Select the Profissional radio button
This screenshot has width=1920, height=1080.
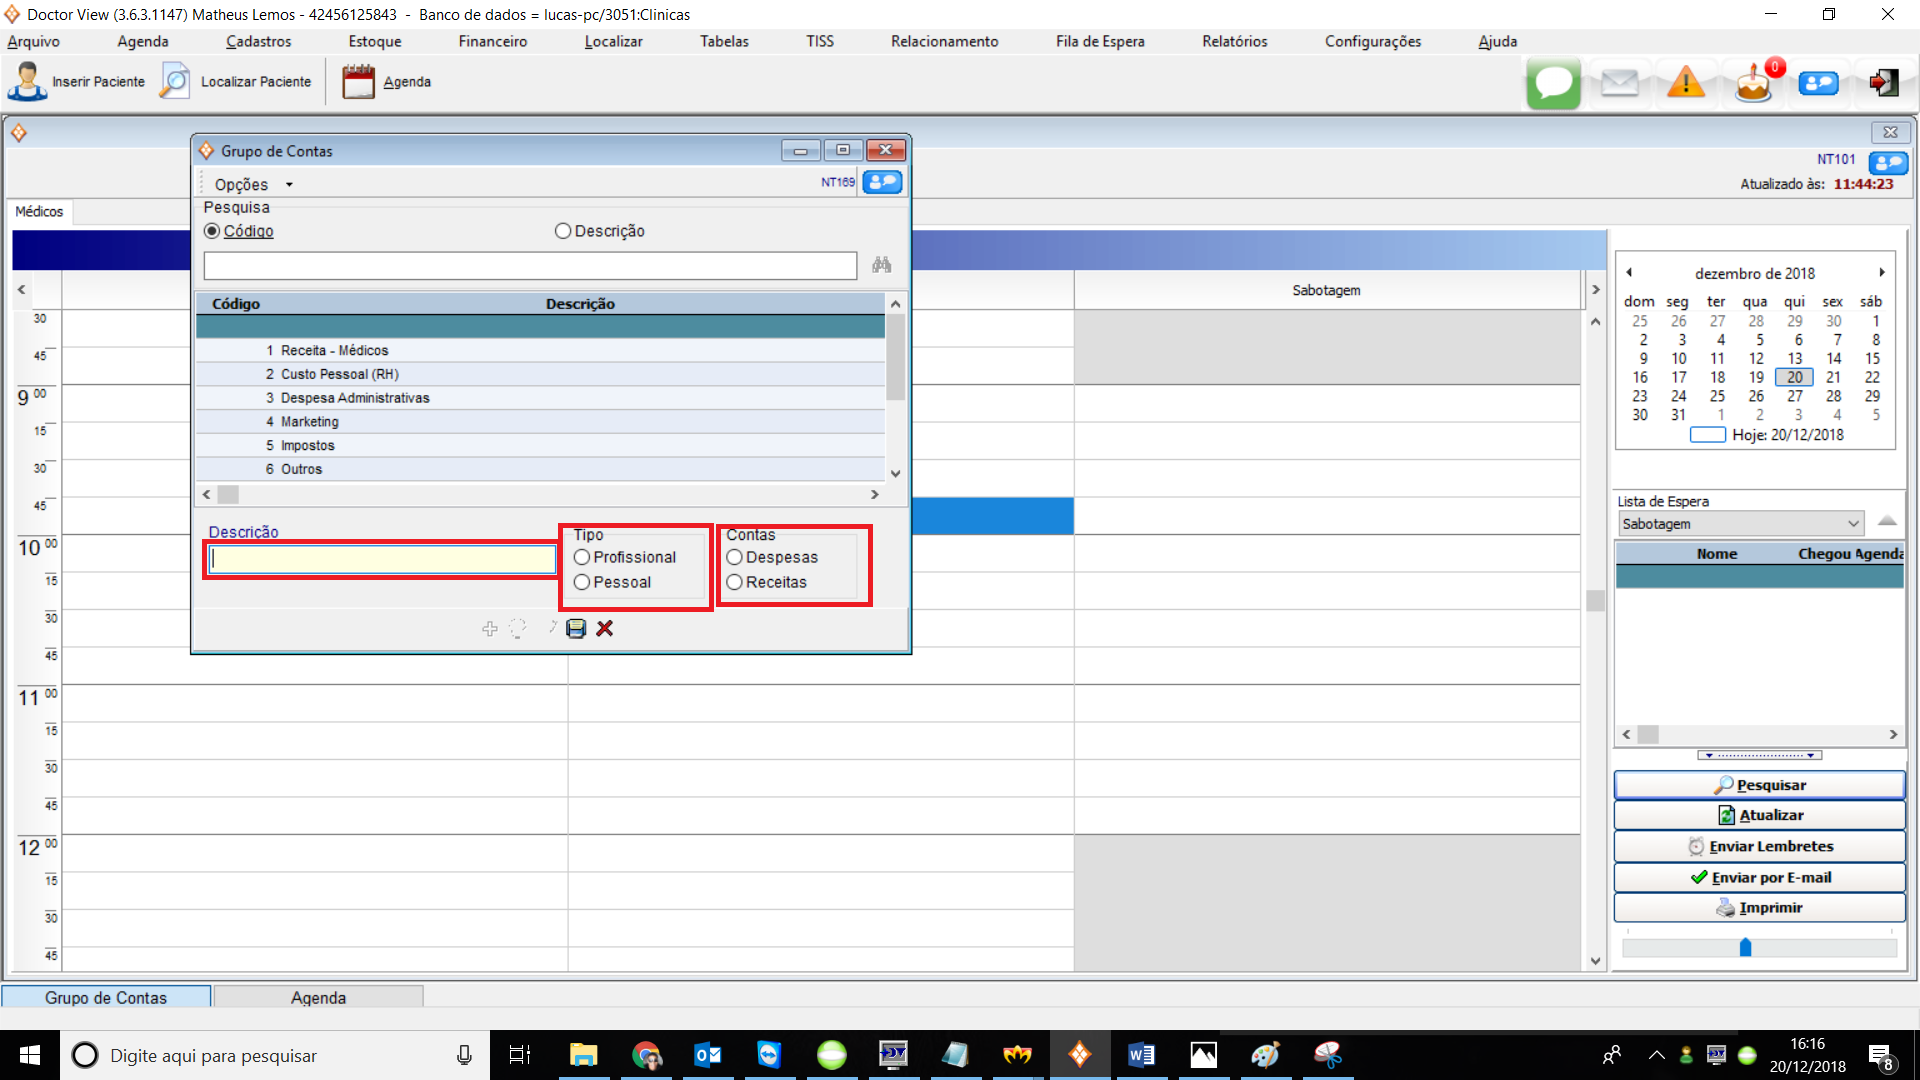click(x=582, y=558)
